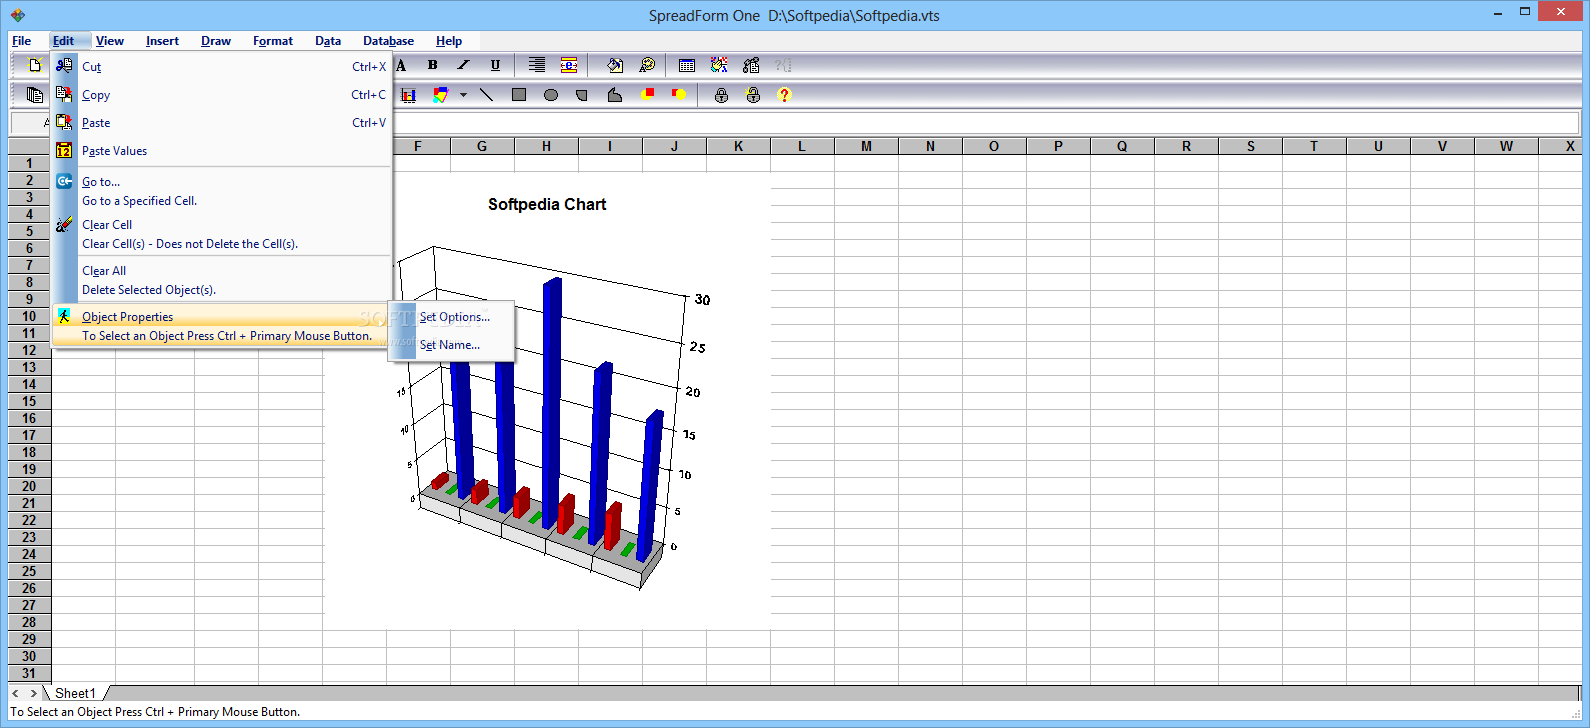The width and height of the screenshot is (1590, 728).
Task: Select row header 15
Action: click(x=29, y=401)
